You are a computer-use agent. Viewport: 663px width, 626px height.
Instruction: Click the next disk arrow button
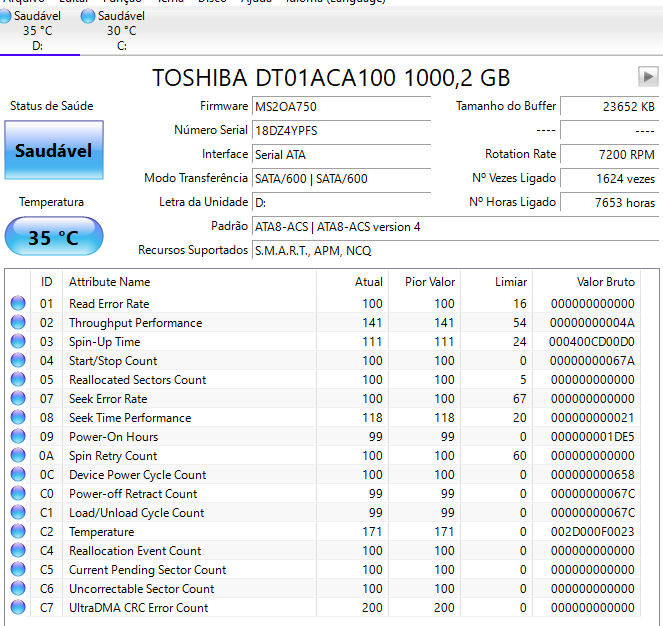click(648, 77)
